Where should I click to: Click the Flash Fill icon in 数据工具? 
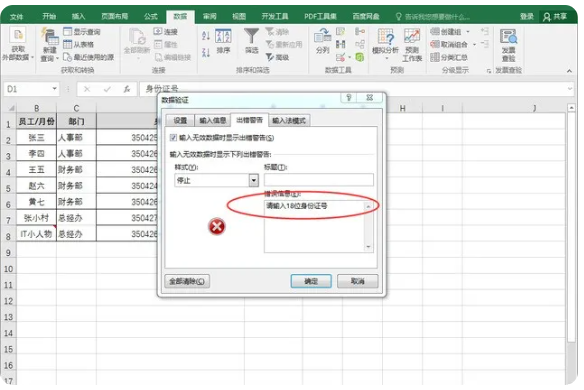point(340,32)
